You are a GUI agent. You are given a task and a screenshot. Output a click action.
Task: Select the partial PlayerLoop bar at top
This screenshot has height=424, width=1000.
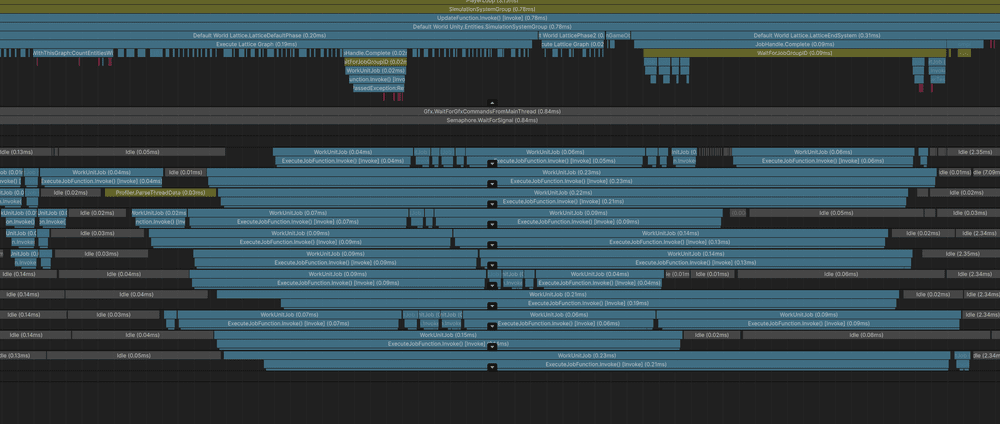(x=500, y=2)
